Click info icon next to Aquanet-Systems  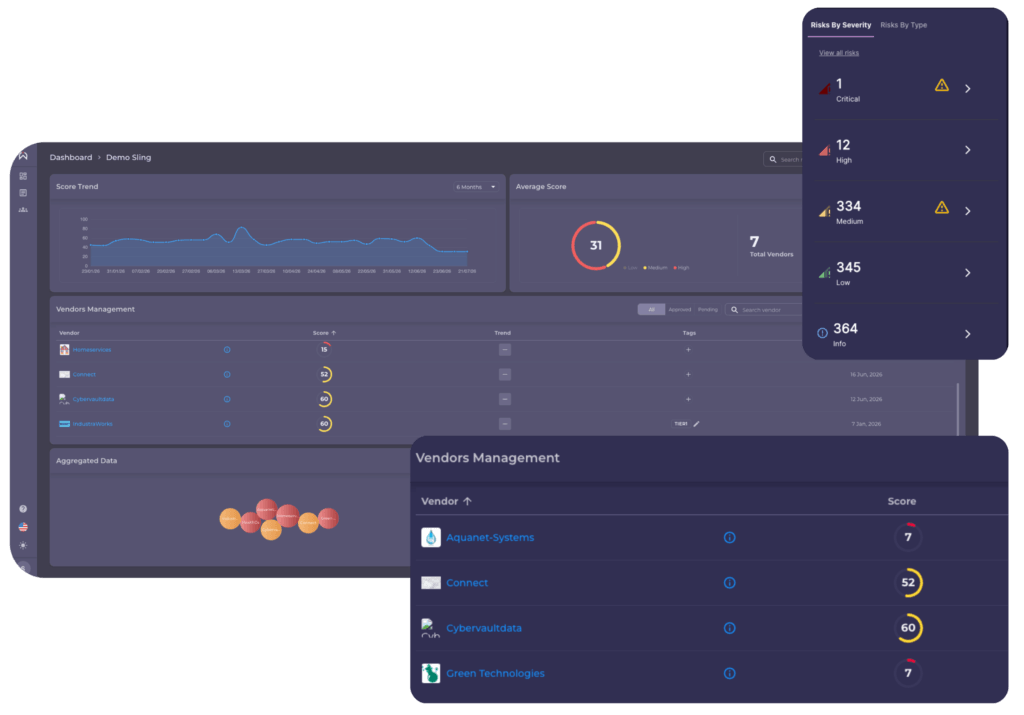coord(729,537)
